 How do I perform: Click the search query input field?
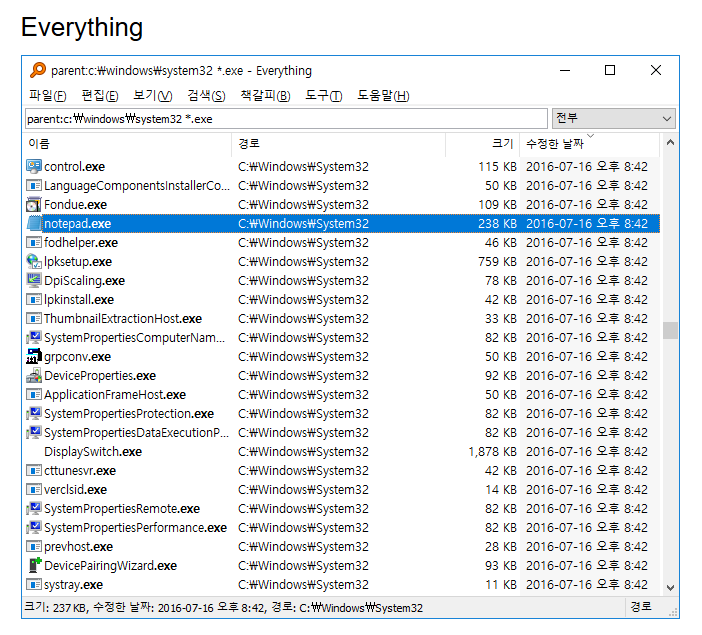286,119
